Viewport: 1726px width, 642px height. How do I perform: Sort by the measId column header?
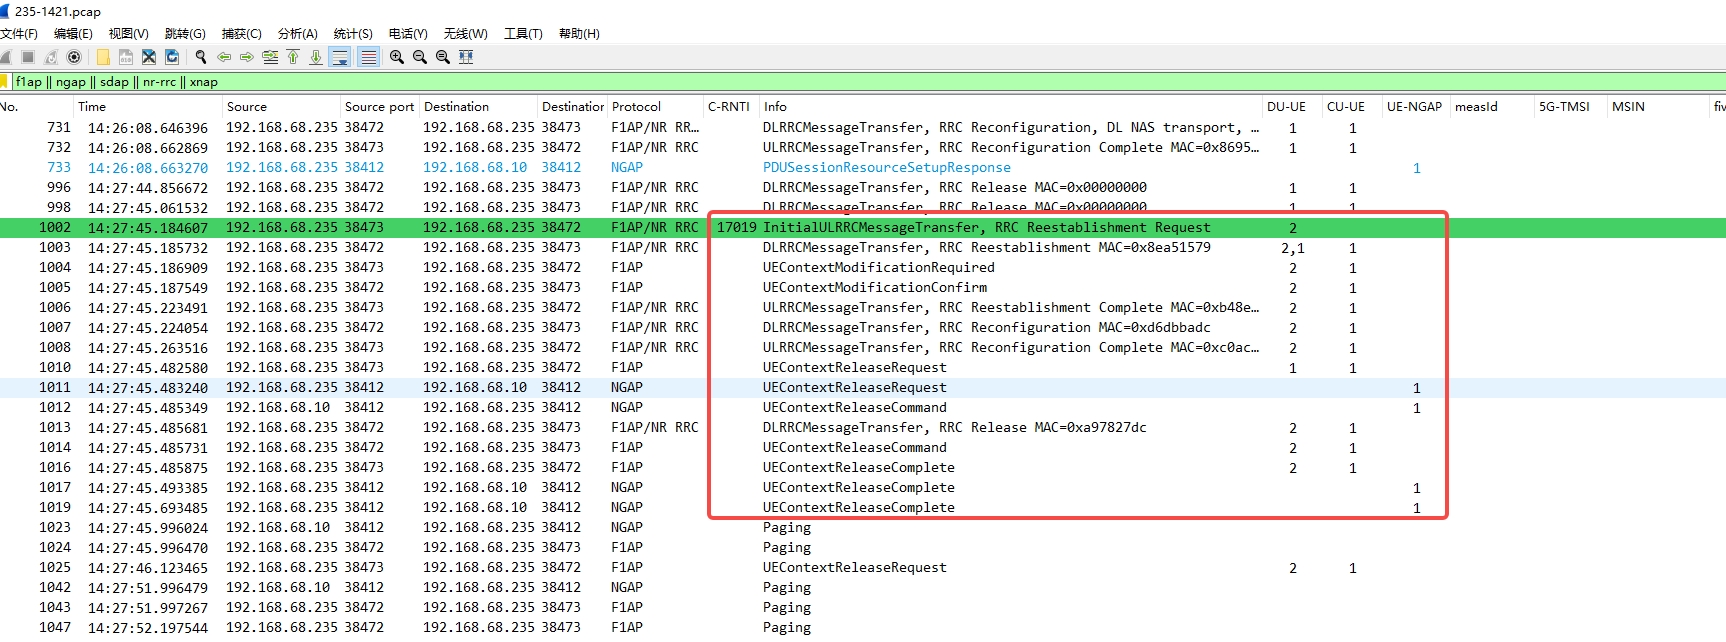pos(1491,107)
